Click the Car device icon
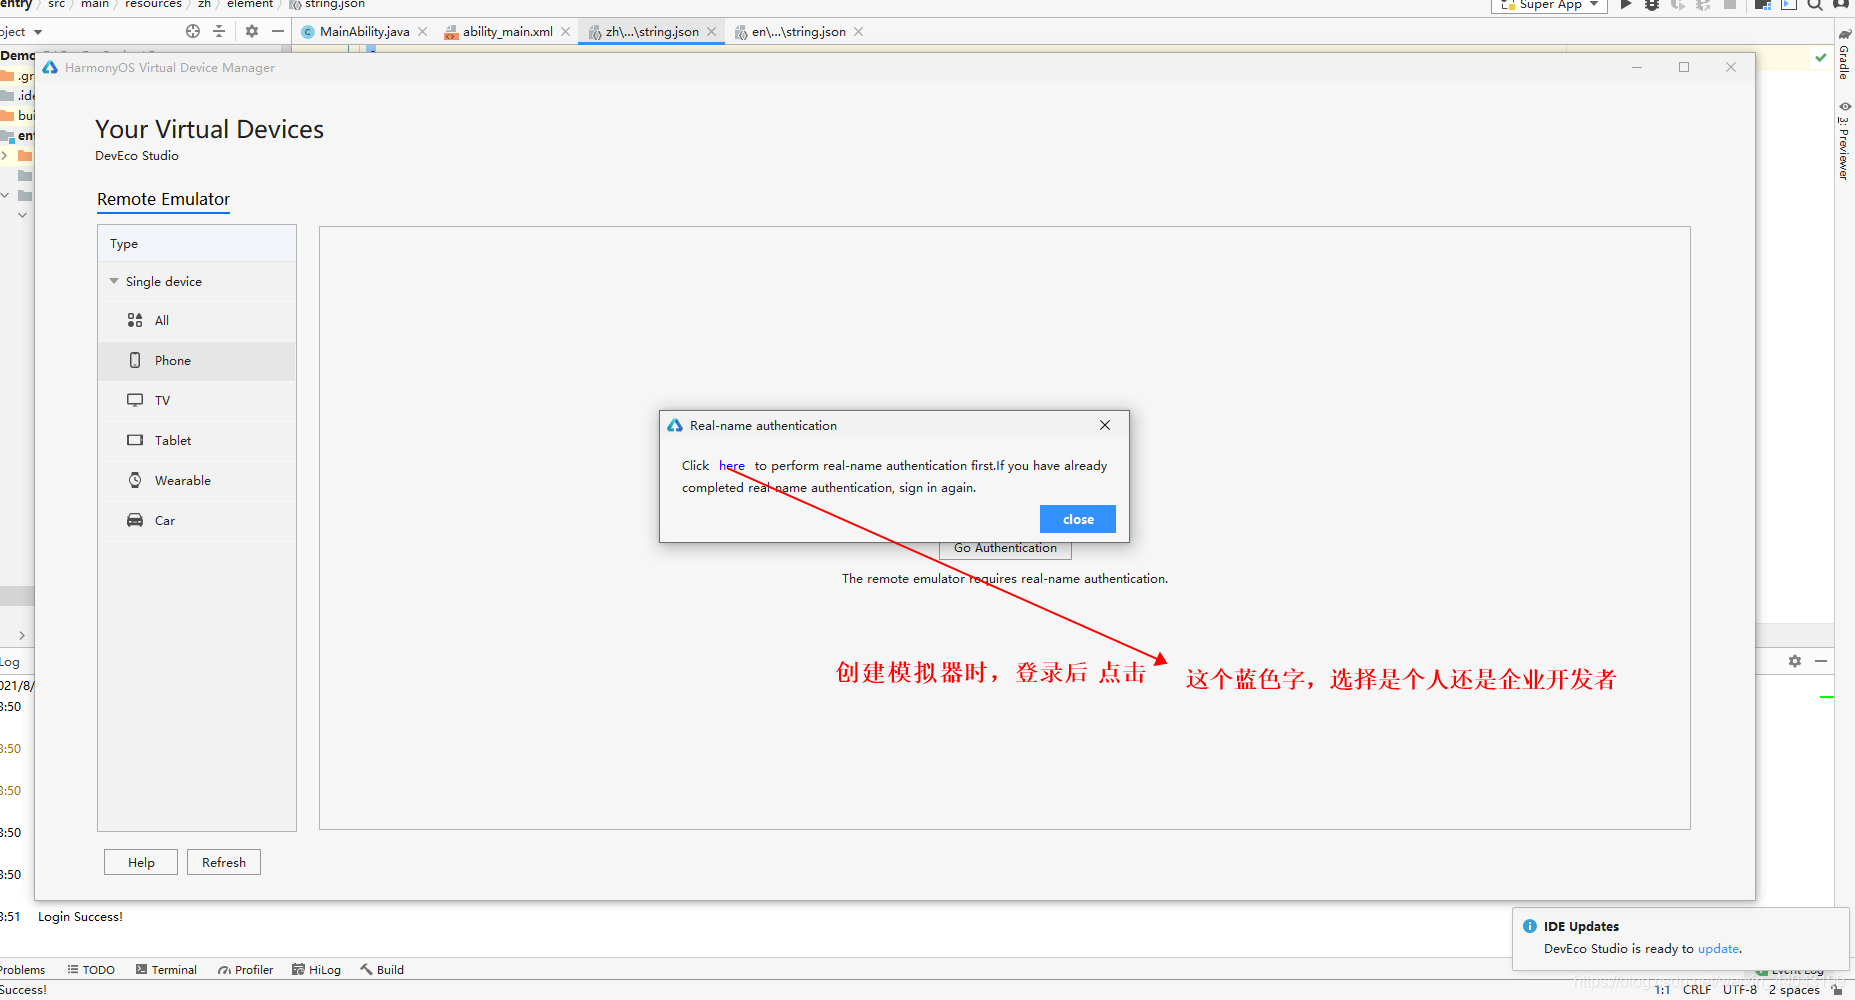Viewport: 1855px width, 1000px height. click(135, 520)
